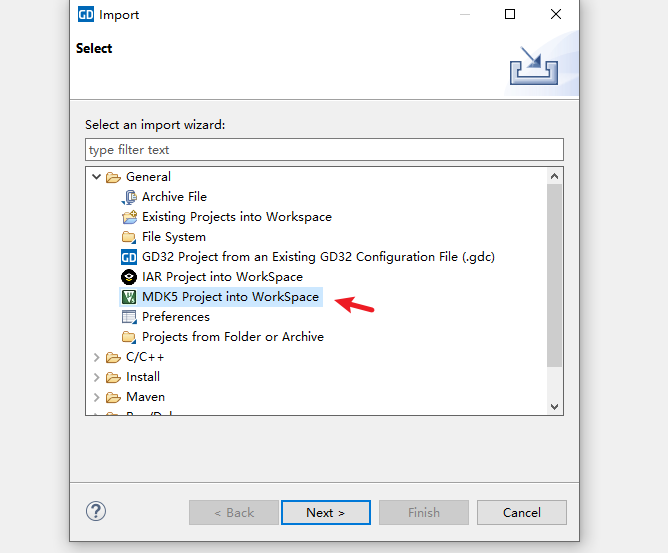Viewport: 668px width, 553px height.
Task: Expand the Install category
Action: click(x=97, y=377)
